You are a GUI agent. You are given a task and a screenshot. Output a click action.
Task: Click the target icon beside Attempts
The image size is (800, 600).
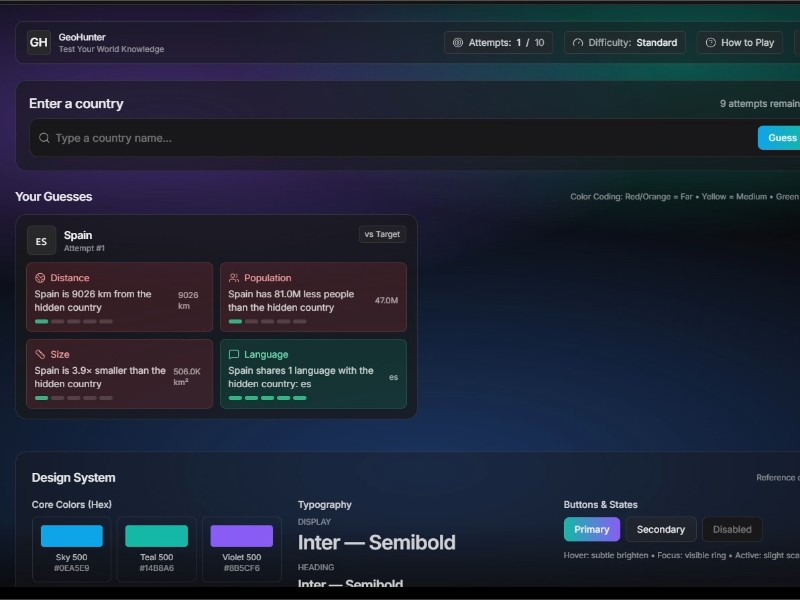(458, 43)
